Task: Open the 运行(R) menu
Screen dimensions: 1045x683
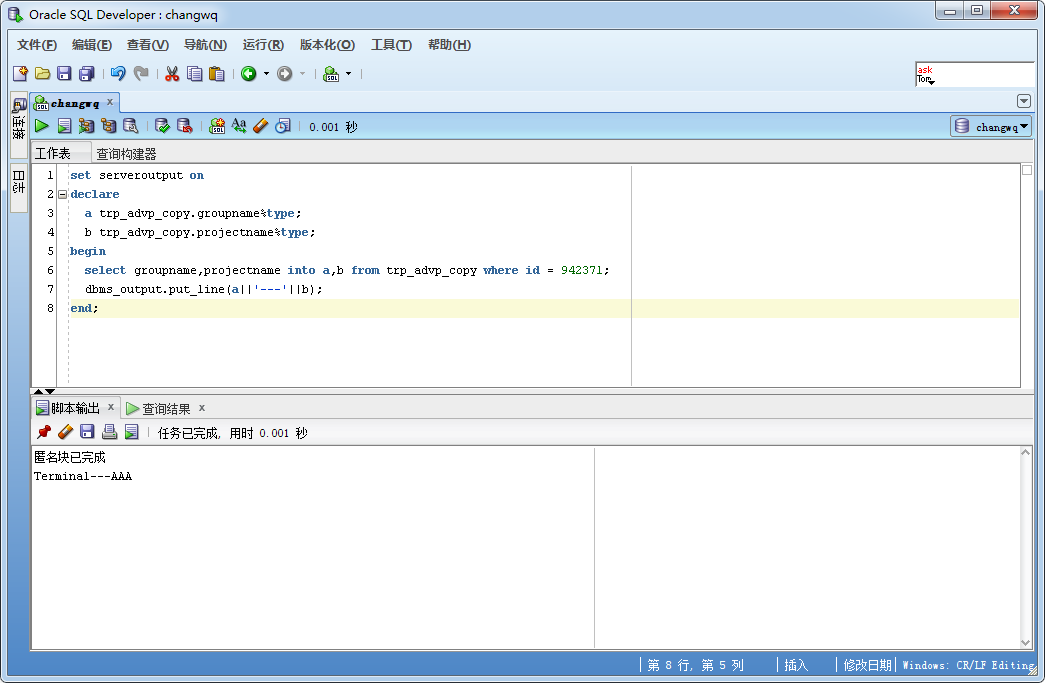Action: click(263, 45)
